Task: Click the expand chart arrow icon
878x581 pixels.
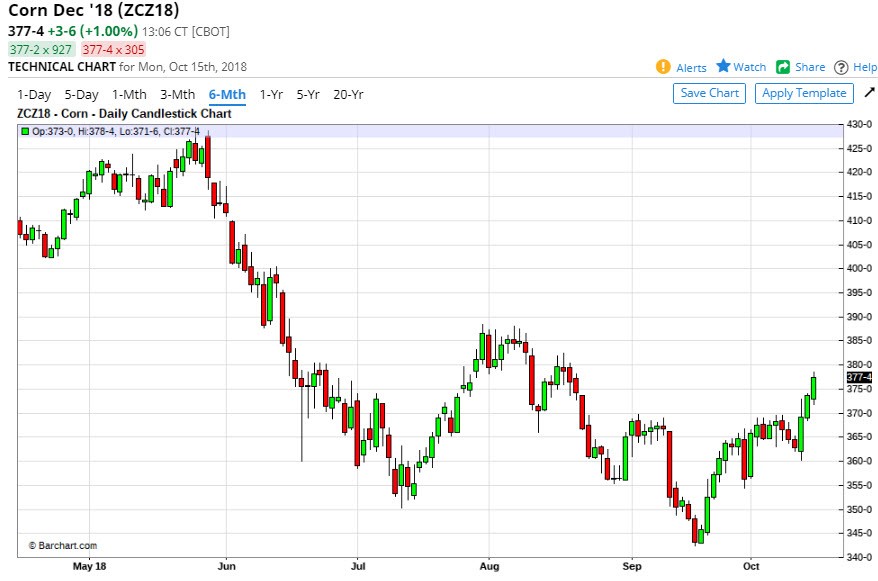Action: tap(870, 92)
